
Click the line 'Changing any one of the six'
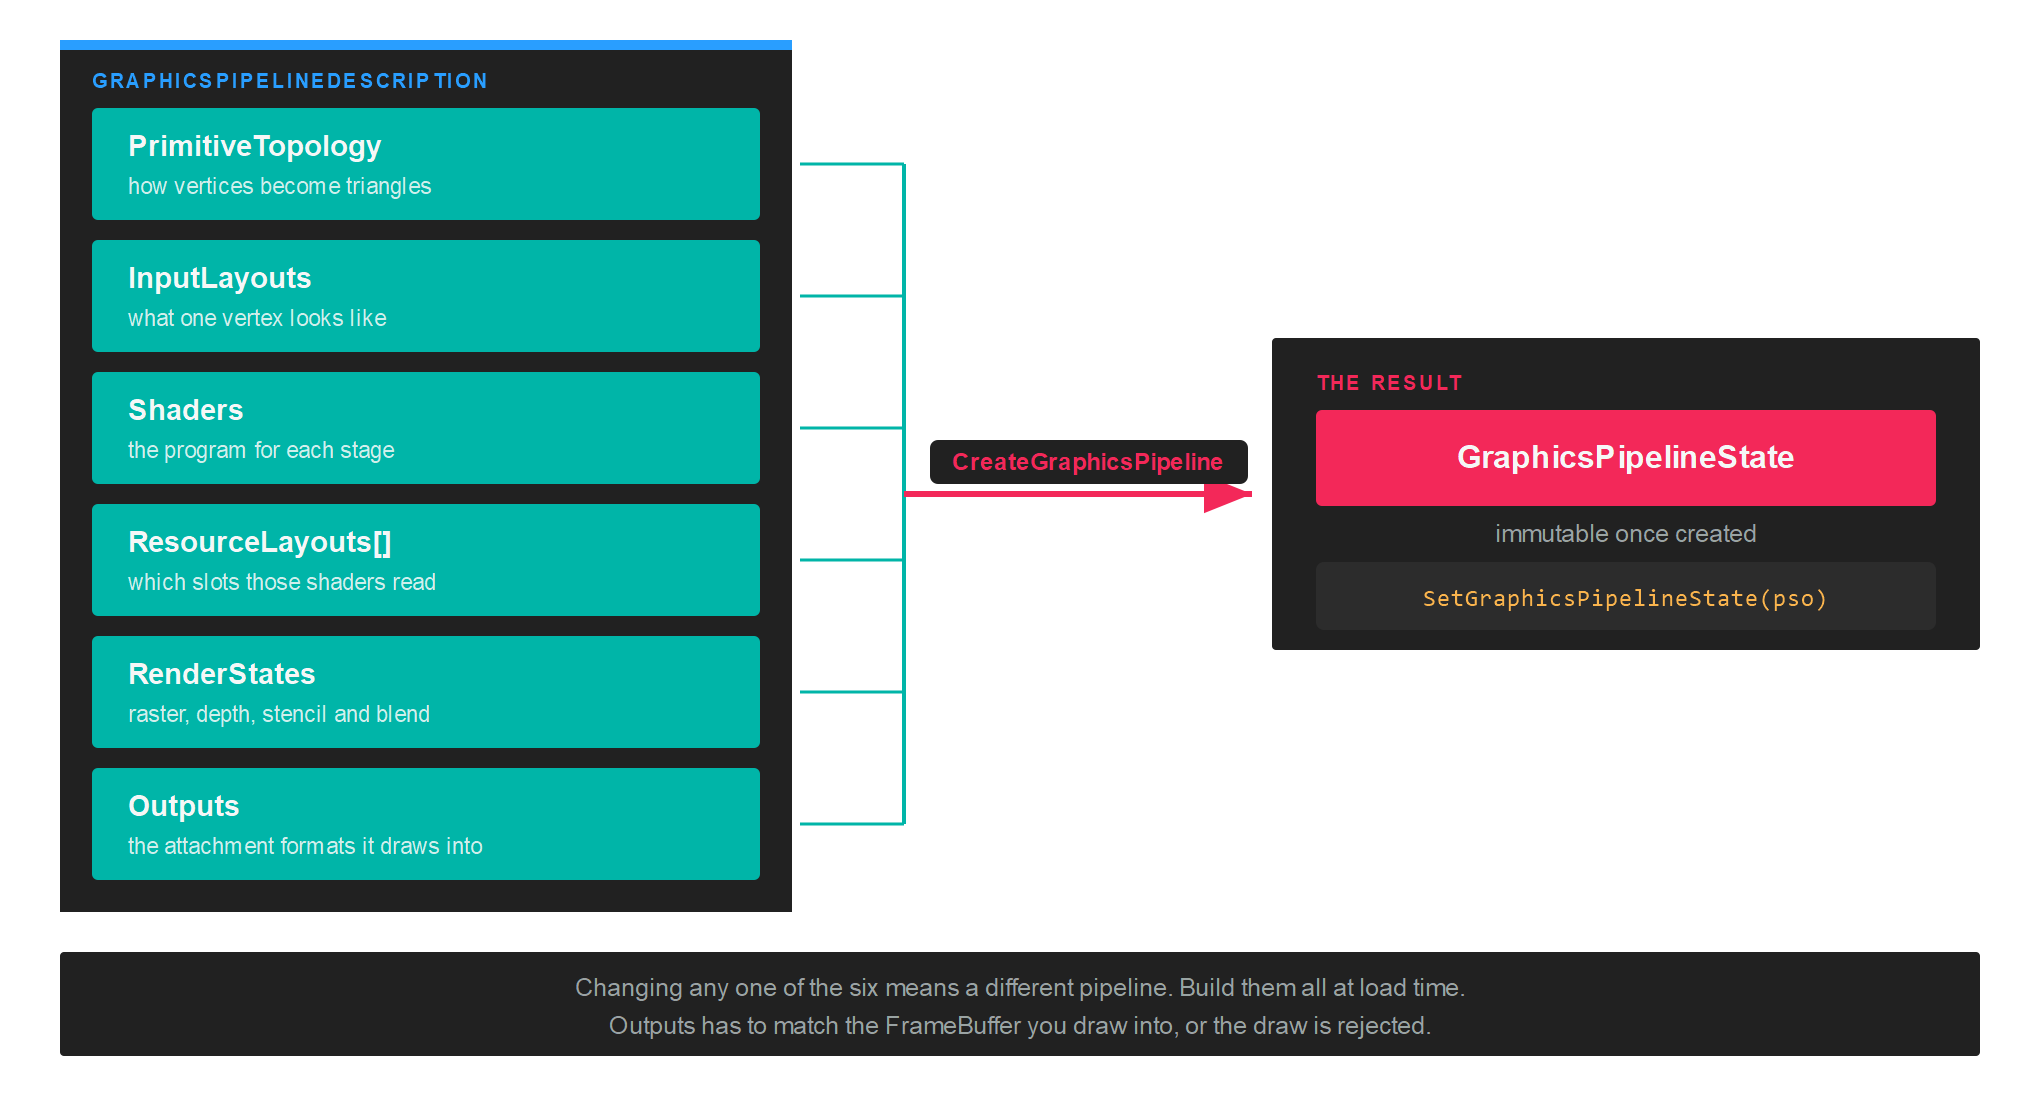pos(1020,988)
